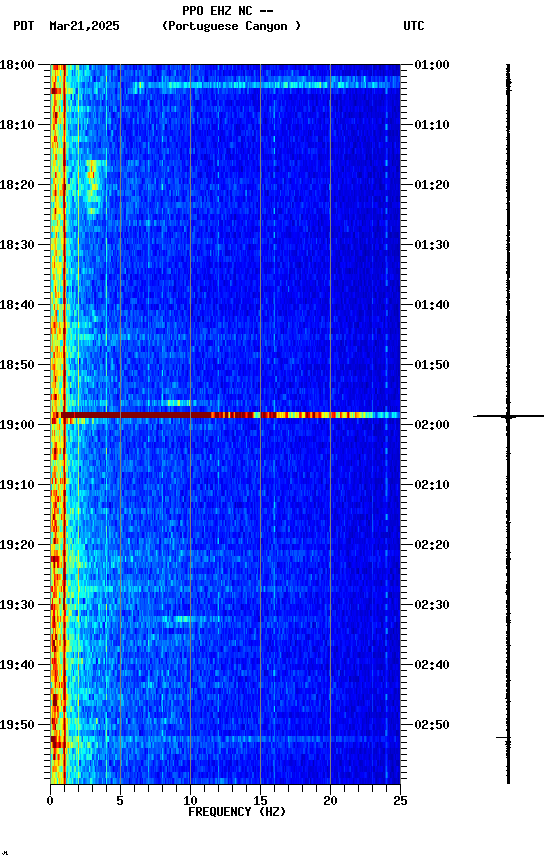Click the "19:50" PDT time label

pyautogui.click(x=17, y=725)
